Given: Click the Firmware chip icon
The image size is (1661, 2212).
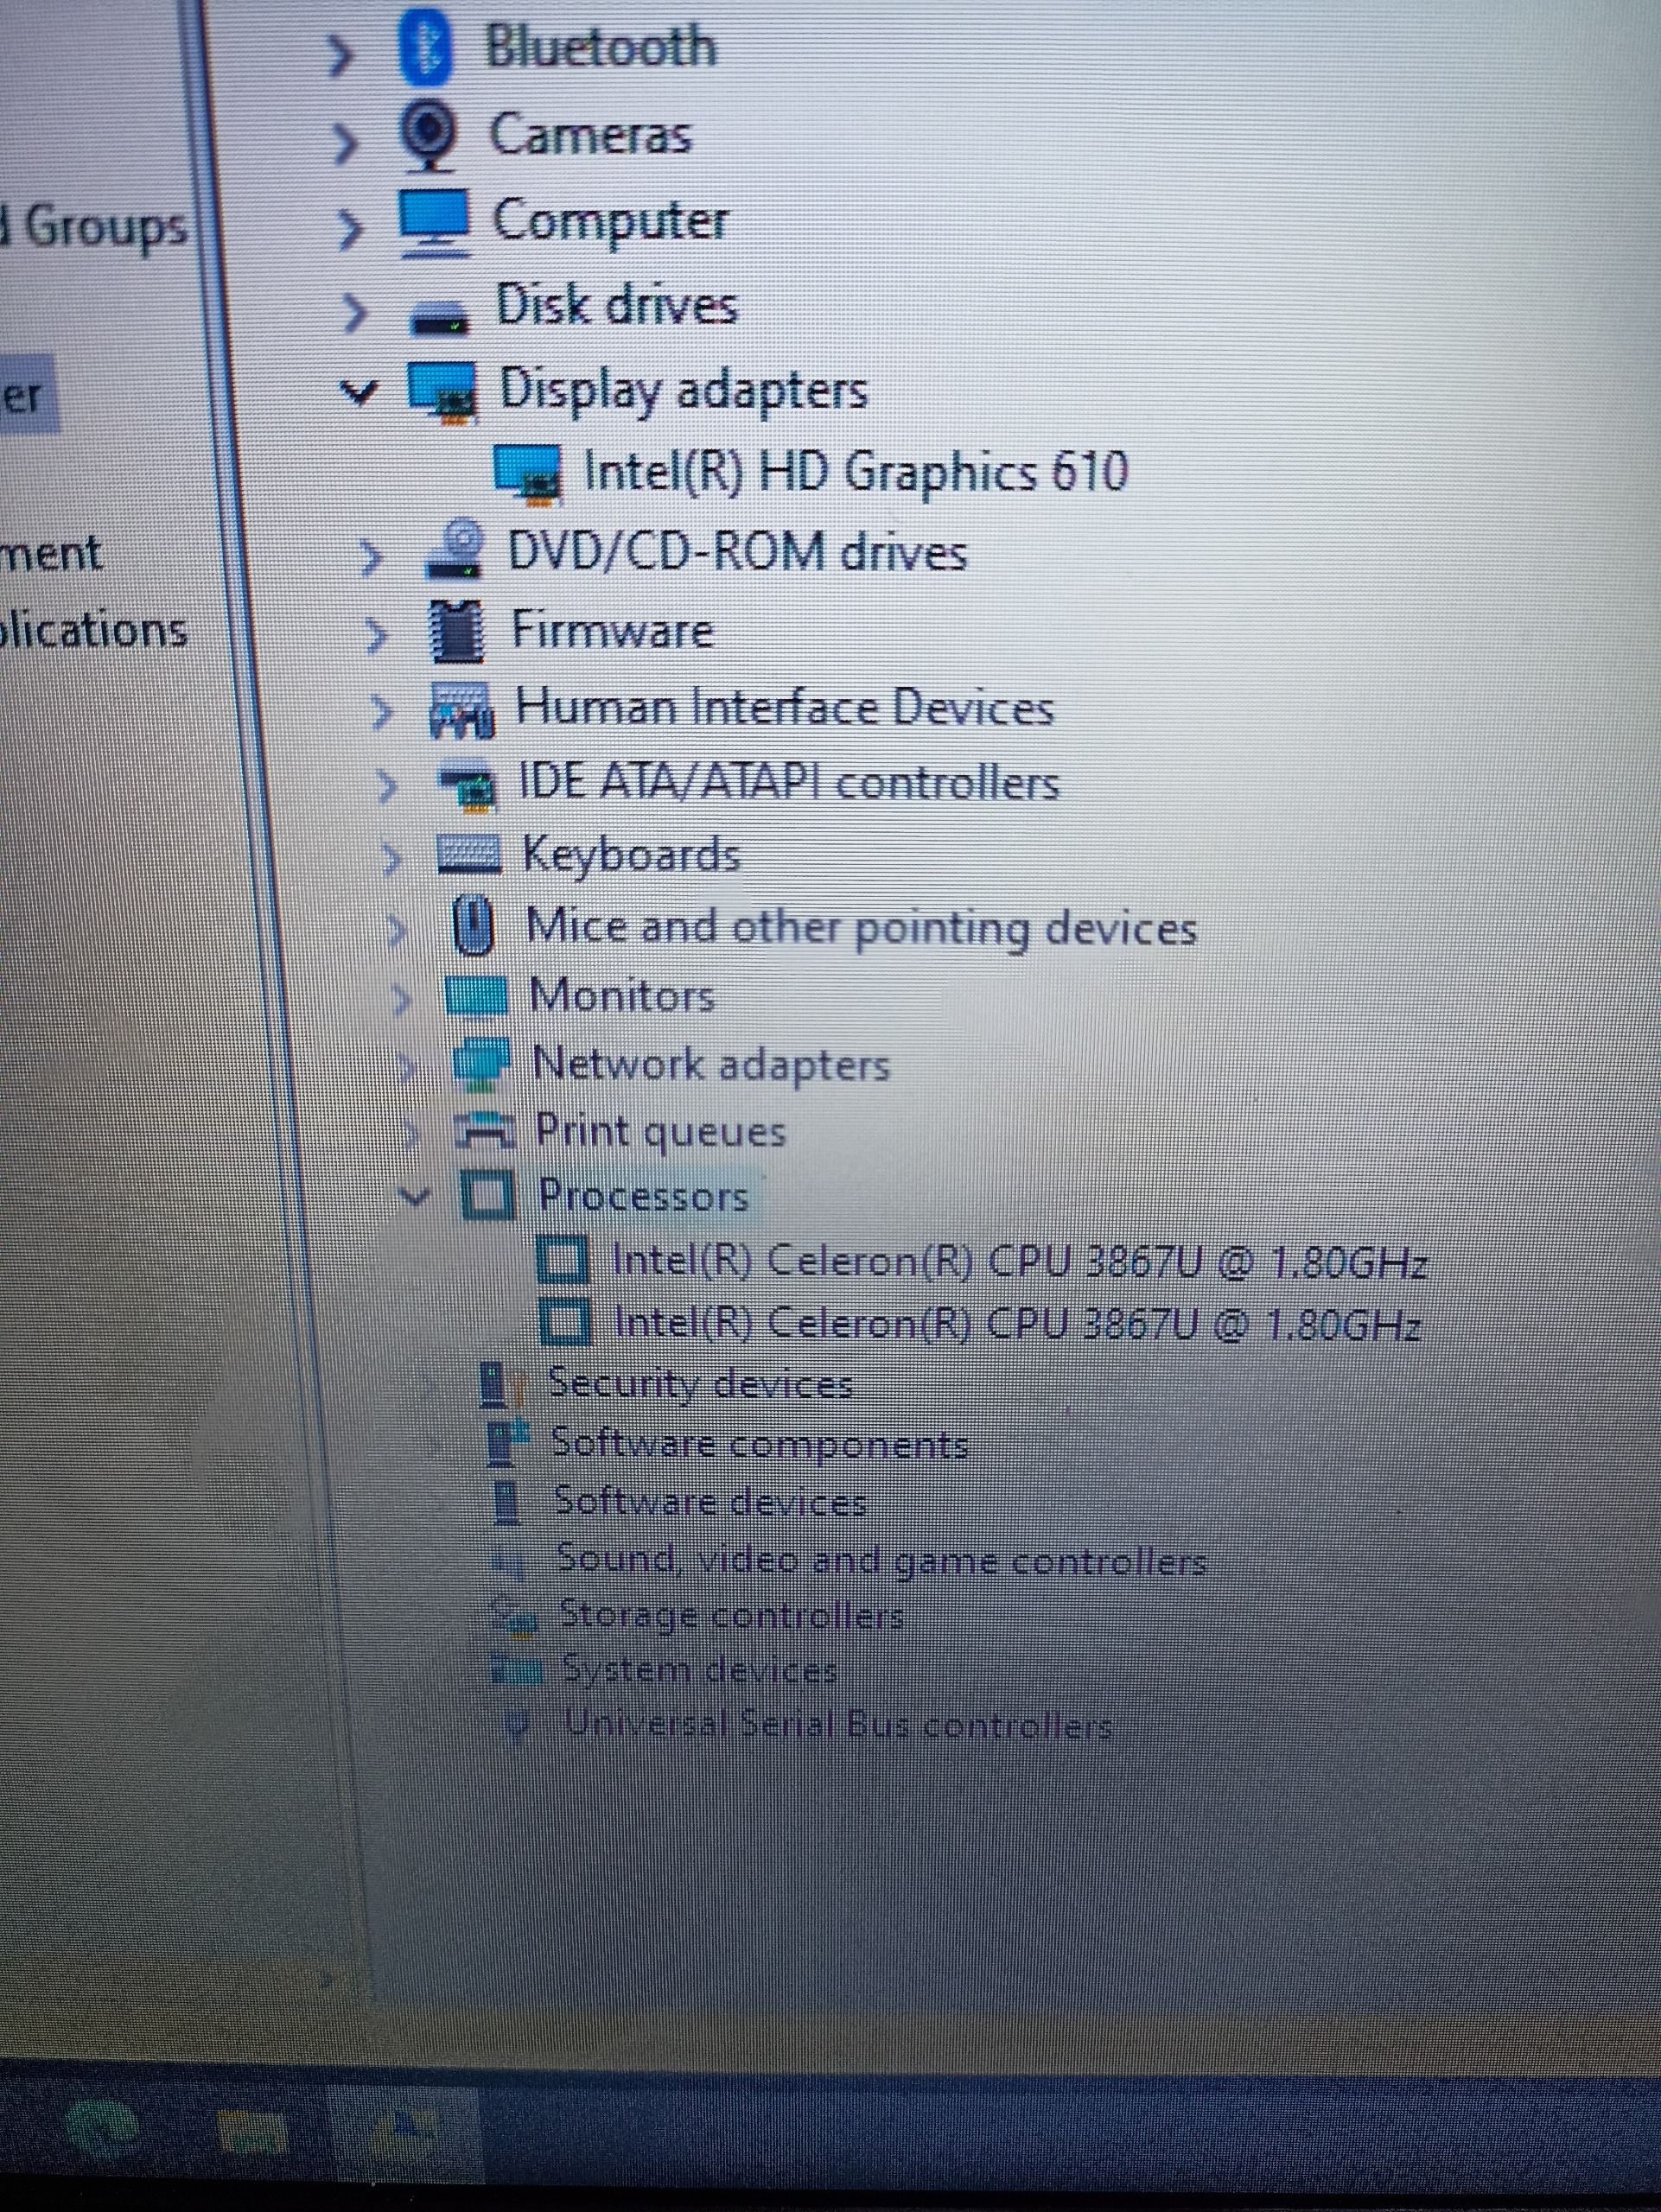Looking at the screenshot, I should [x=459, y=631].
